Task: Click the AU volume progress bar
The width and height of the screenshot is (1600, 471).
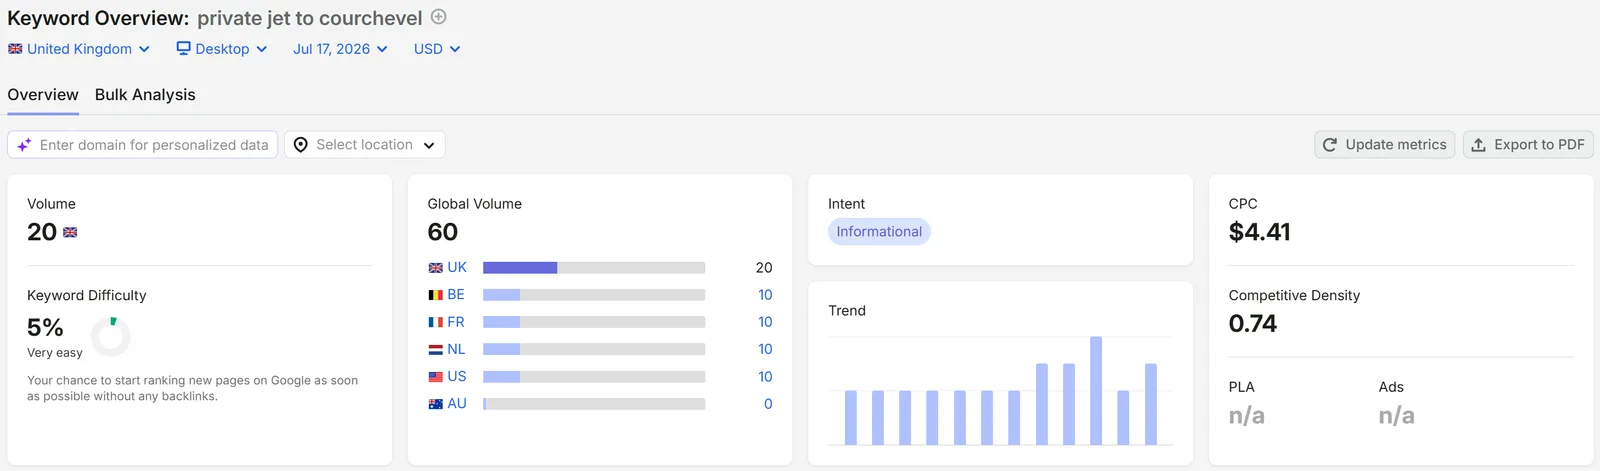Action: [594, 404]
